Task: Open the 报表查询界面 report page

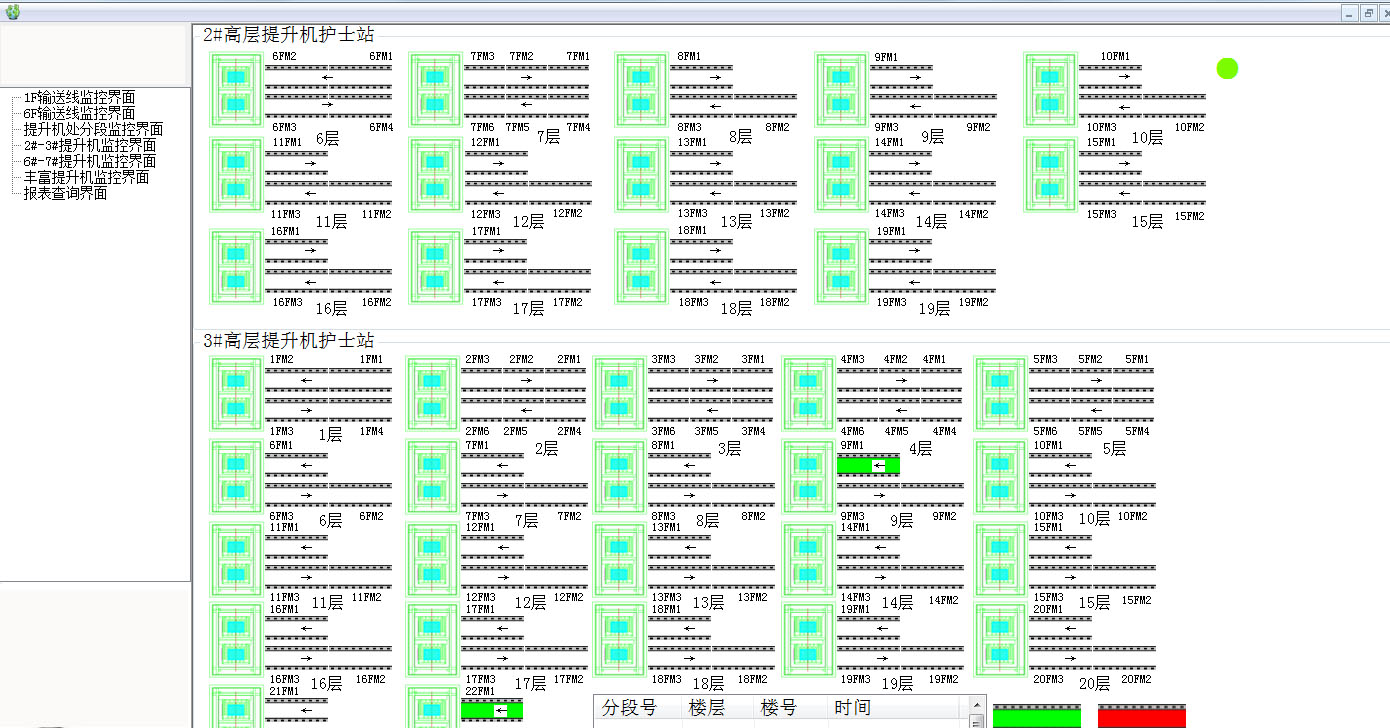Action: (x=65, y=193)
